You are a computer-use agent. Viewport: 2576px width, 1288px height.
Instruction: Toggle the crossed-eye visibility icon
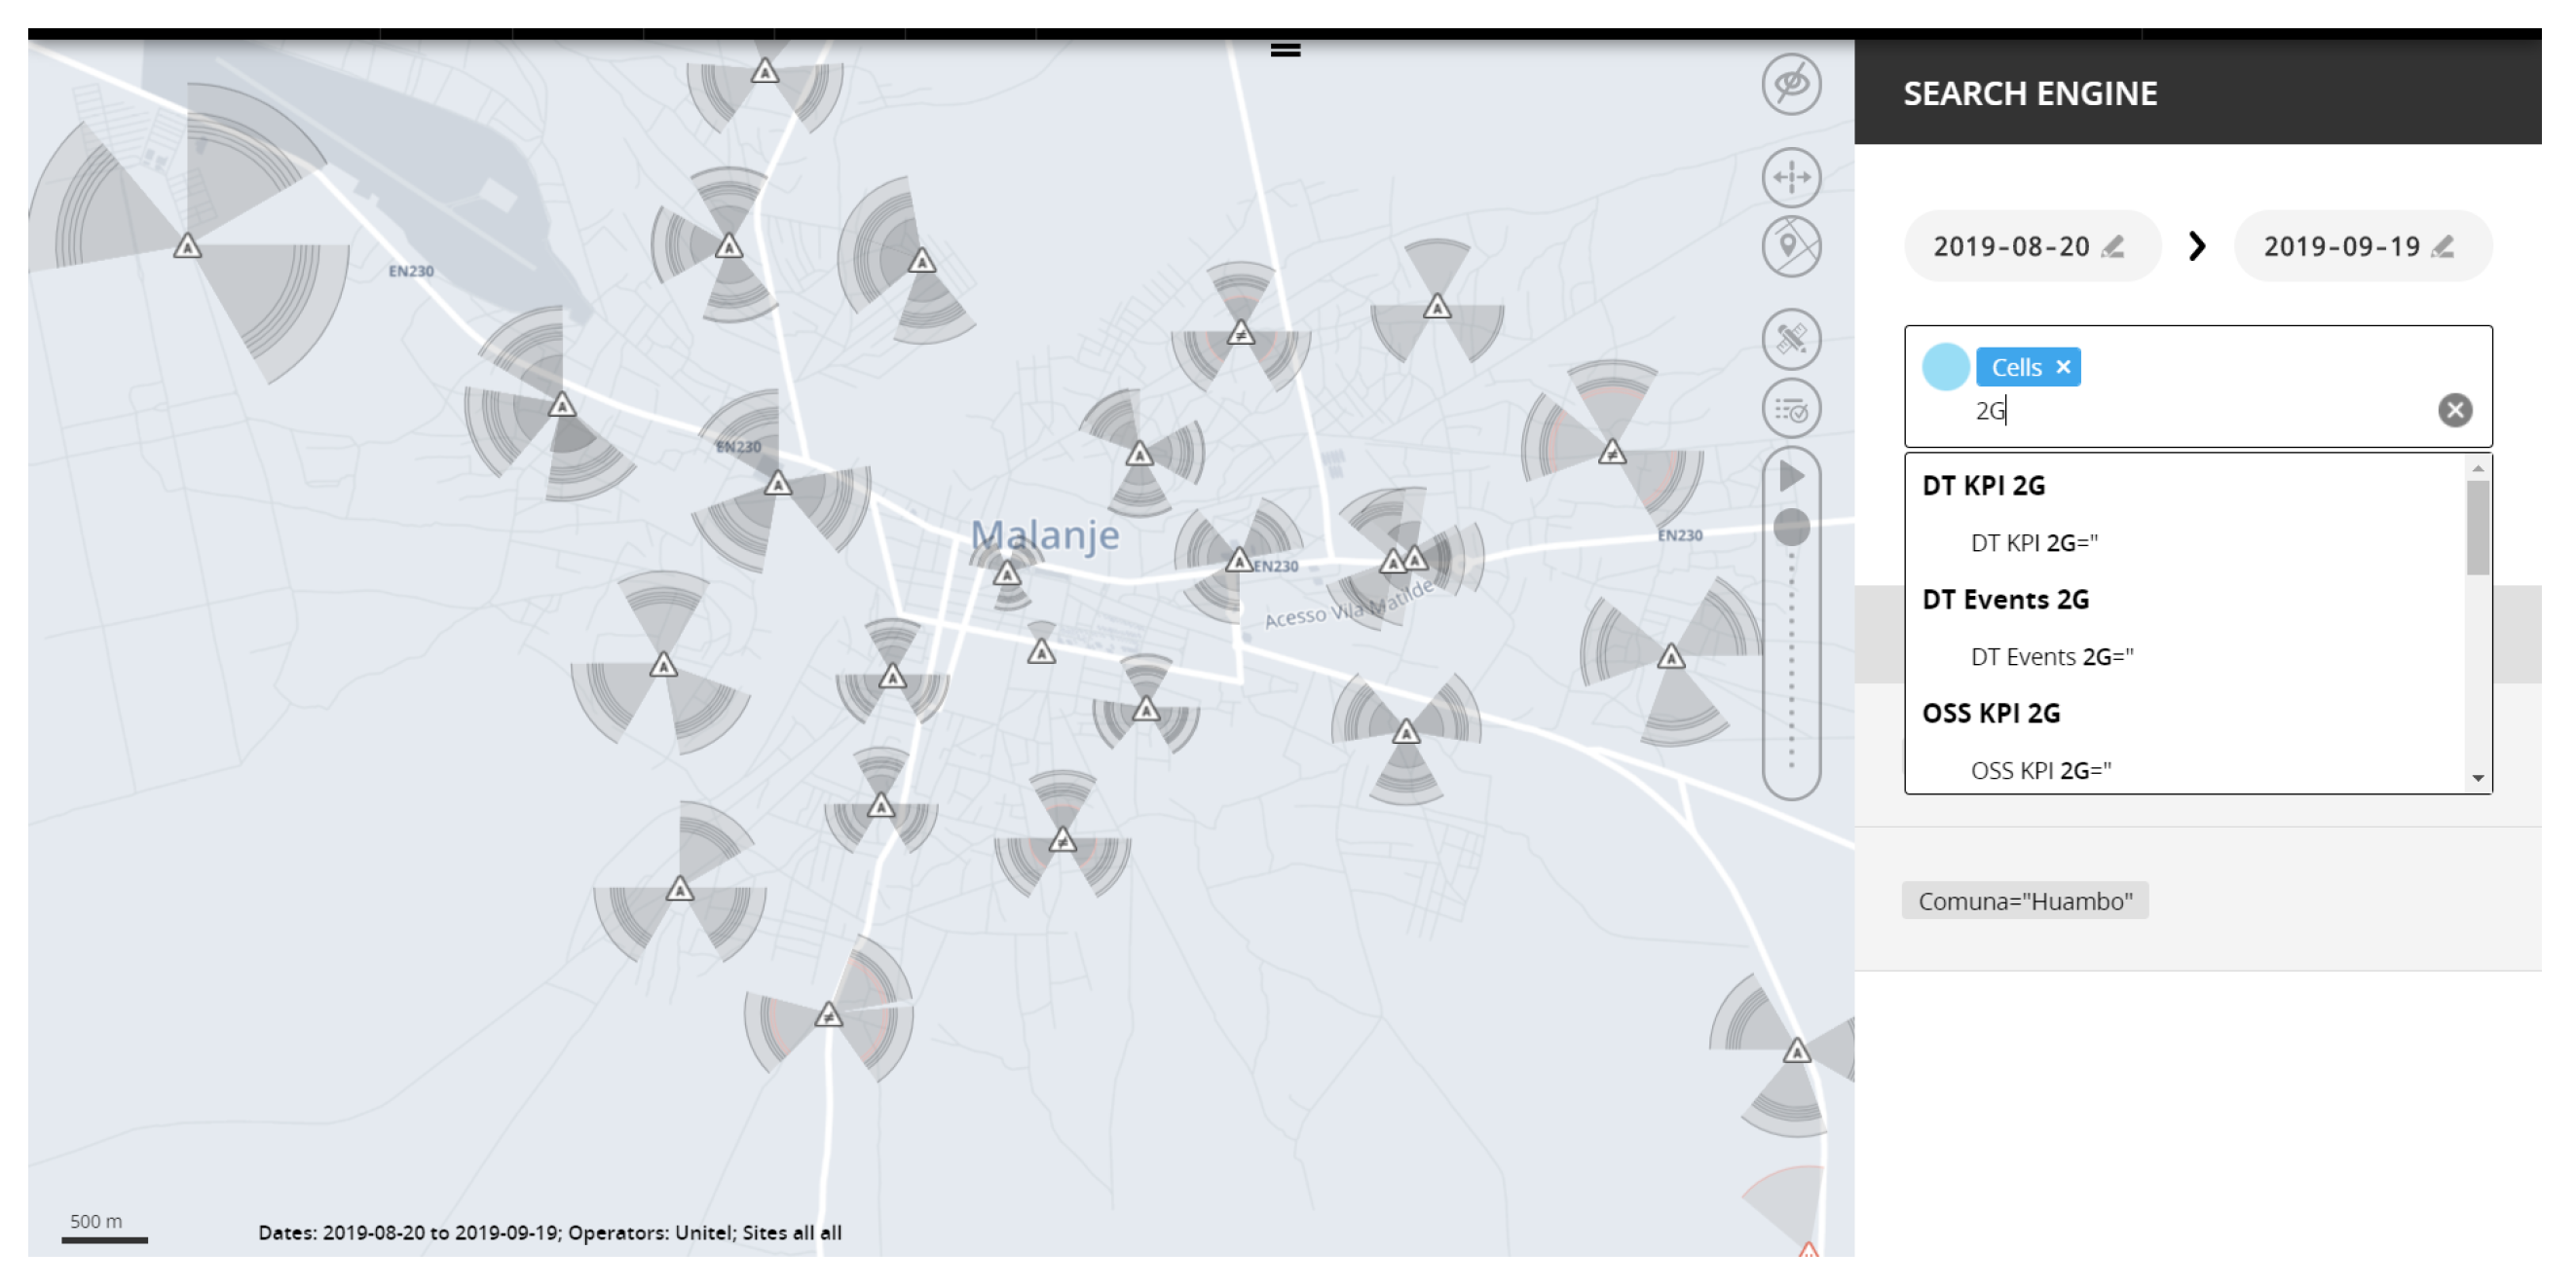1791,84
